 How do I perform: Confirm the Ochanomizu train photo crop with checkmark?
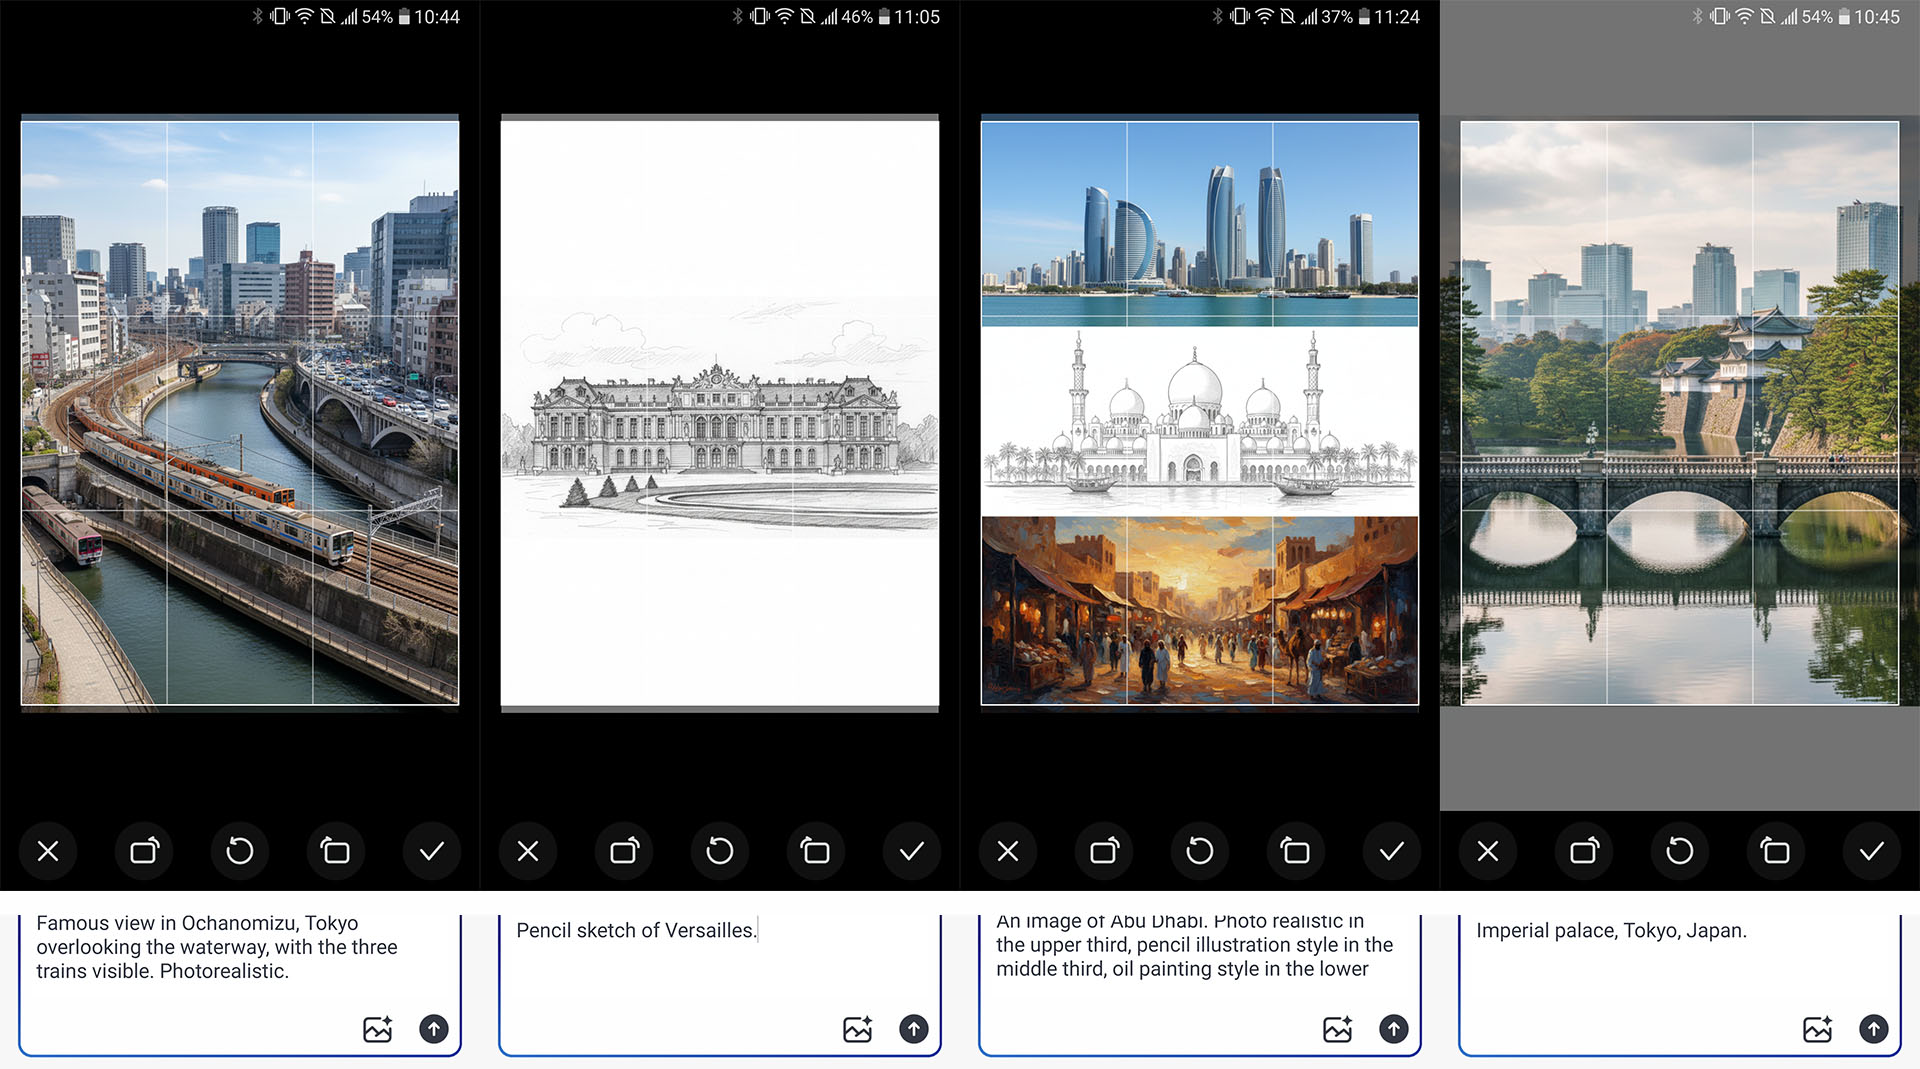click(x=431, y=851)
